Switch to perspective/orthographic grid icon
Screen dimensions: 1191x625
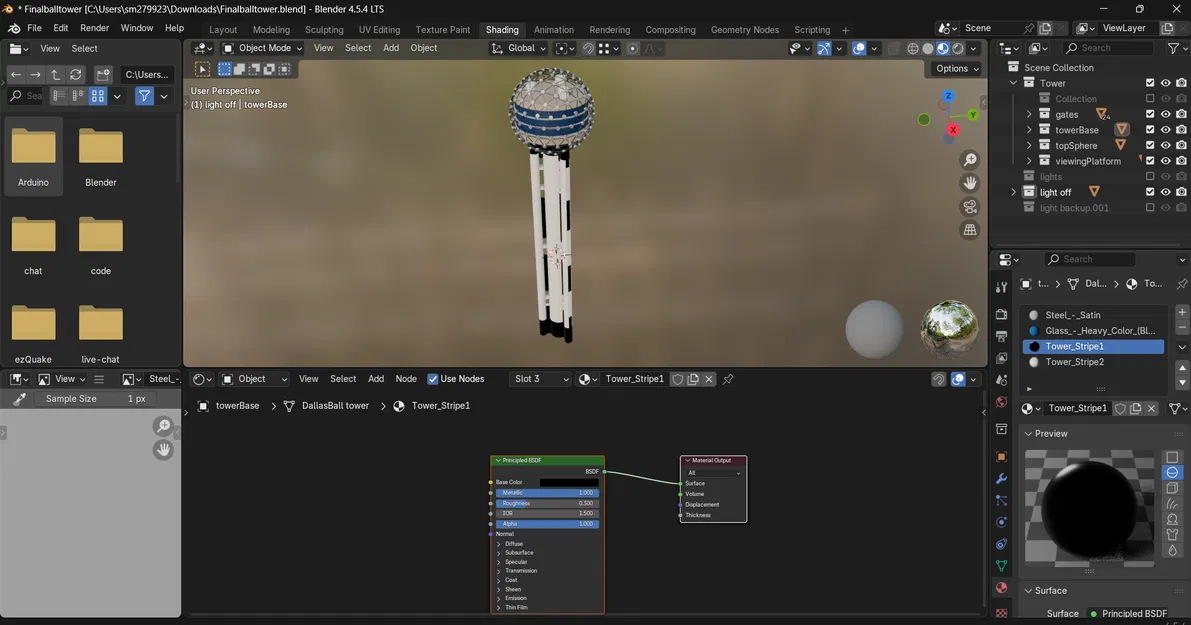969,230
